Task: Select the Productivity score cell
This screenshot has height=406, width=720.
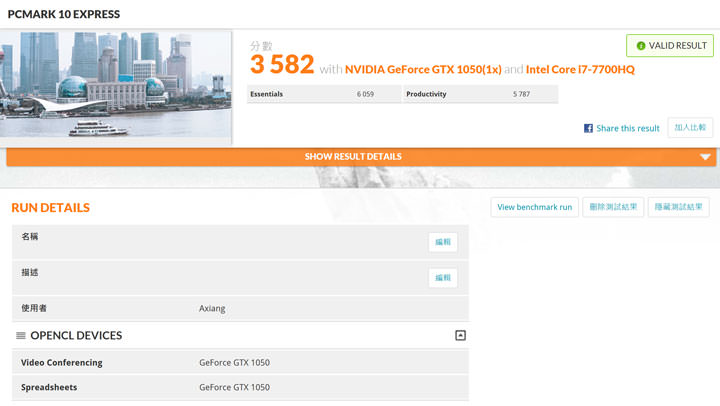Action: point(480,94)
